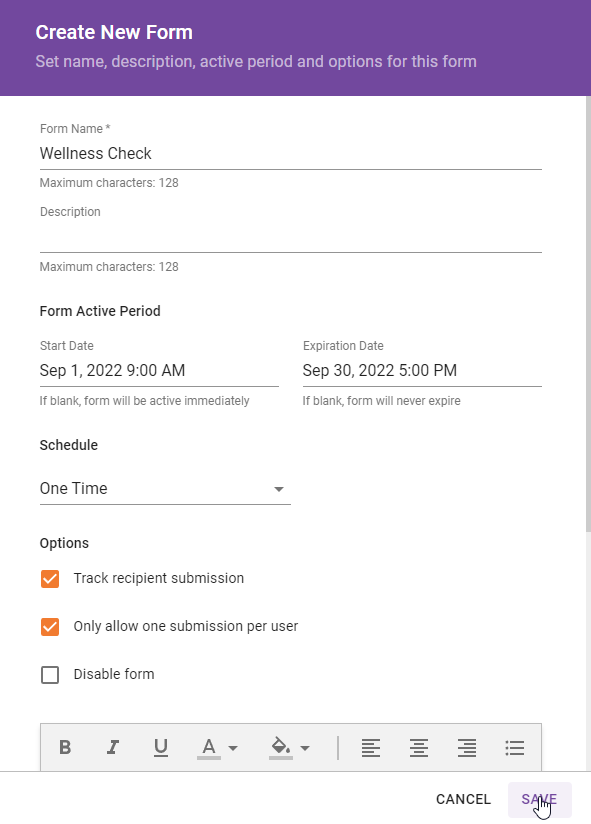Expand fill color dropdown arrow
591x824 pixels.
[x=305, y=748]
